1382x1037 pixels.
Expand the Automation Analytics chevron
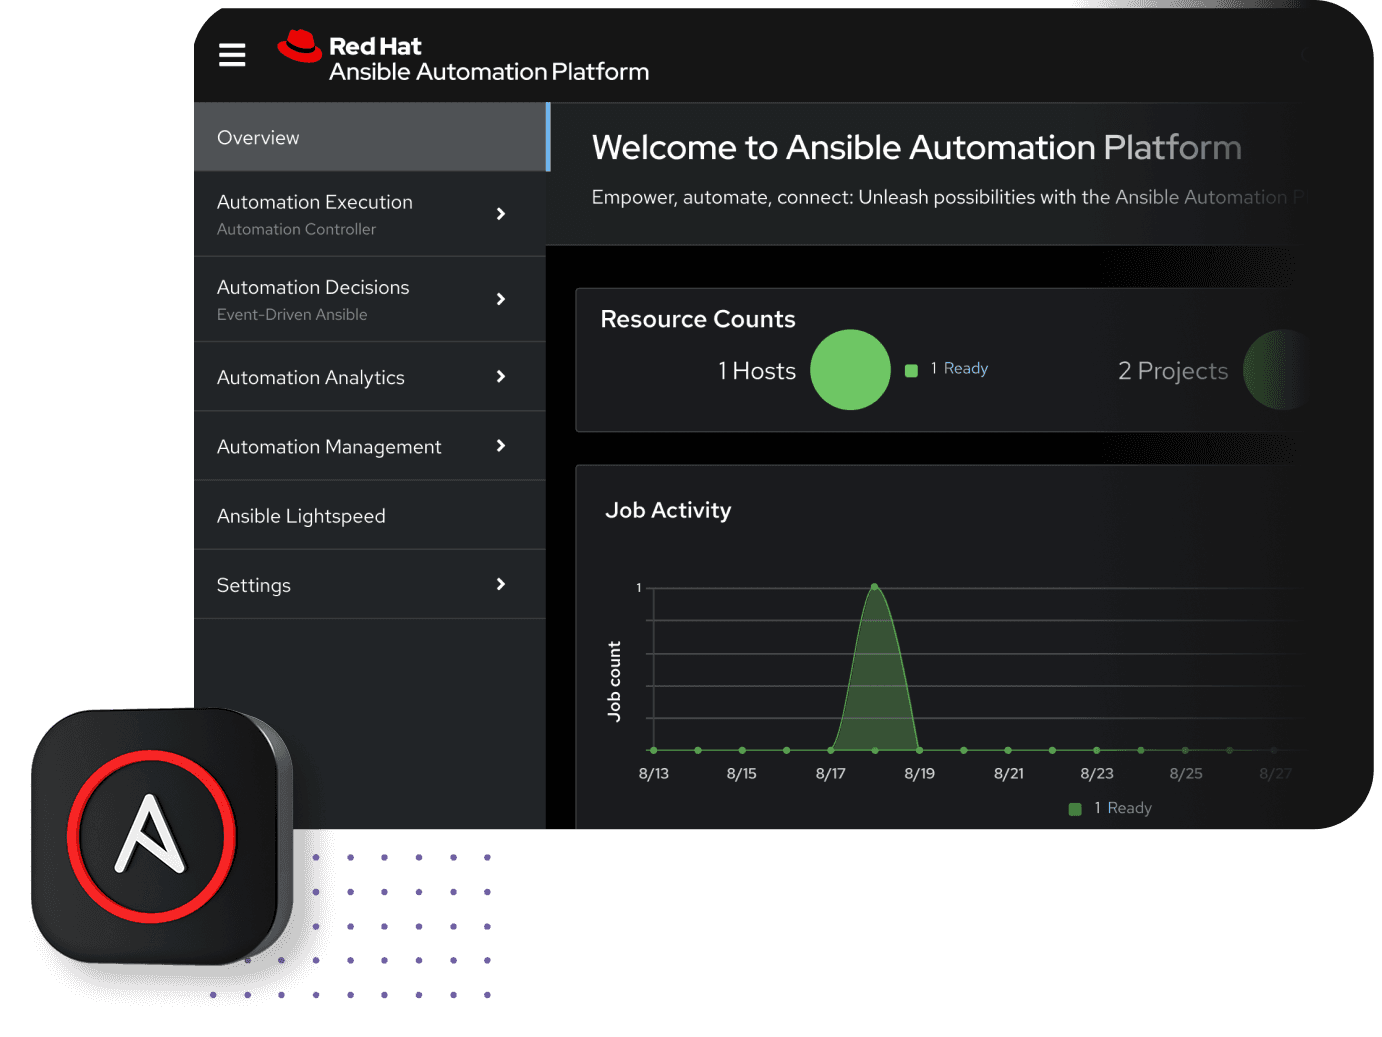(x=501, y=377)
